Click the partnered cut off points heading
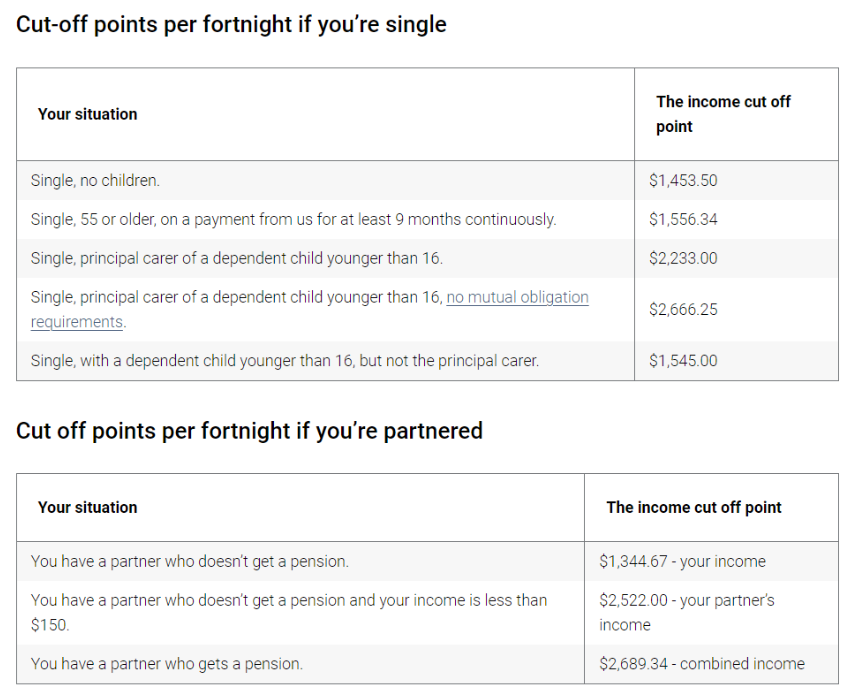Viewport: 856px width, 697px height. point(249,431)
